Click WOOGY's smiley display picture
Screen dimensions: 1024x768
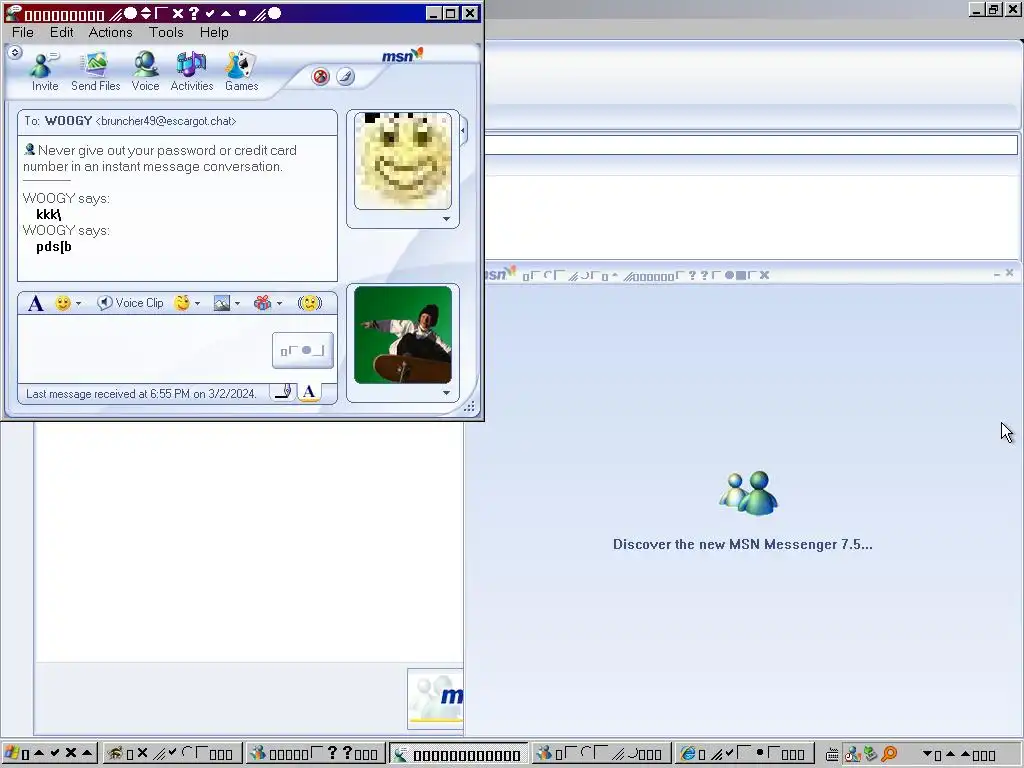pyautogui.click(x=403, y=161)
